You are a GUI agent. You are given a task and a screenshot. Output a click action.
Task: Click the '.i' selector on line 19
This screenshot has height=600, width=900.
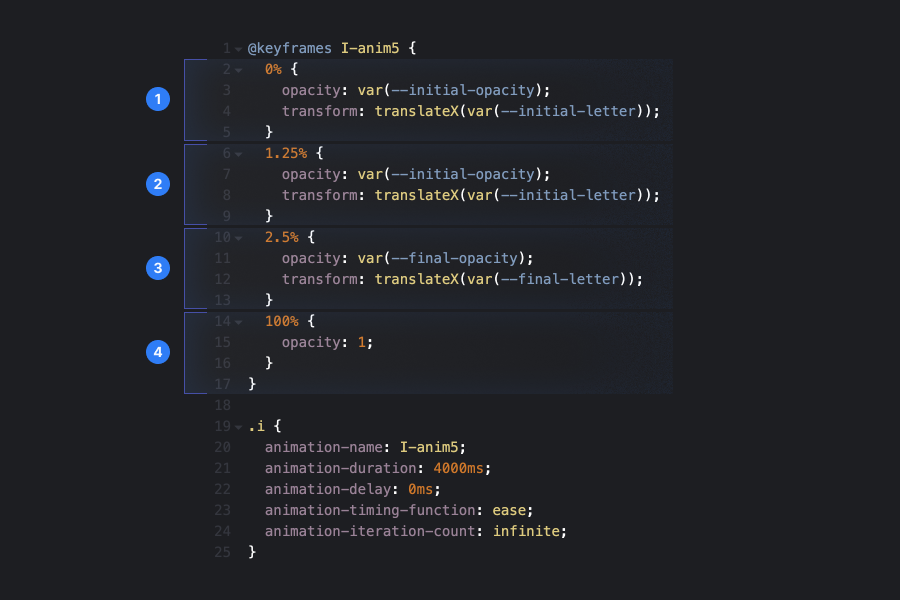[x=256, y=426]
